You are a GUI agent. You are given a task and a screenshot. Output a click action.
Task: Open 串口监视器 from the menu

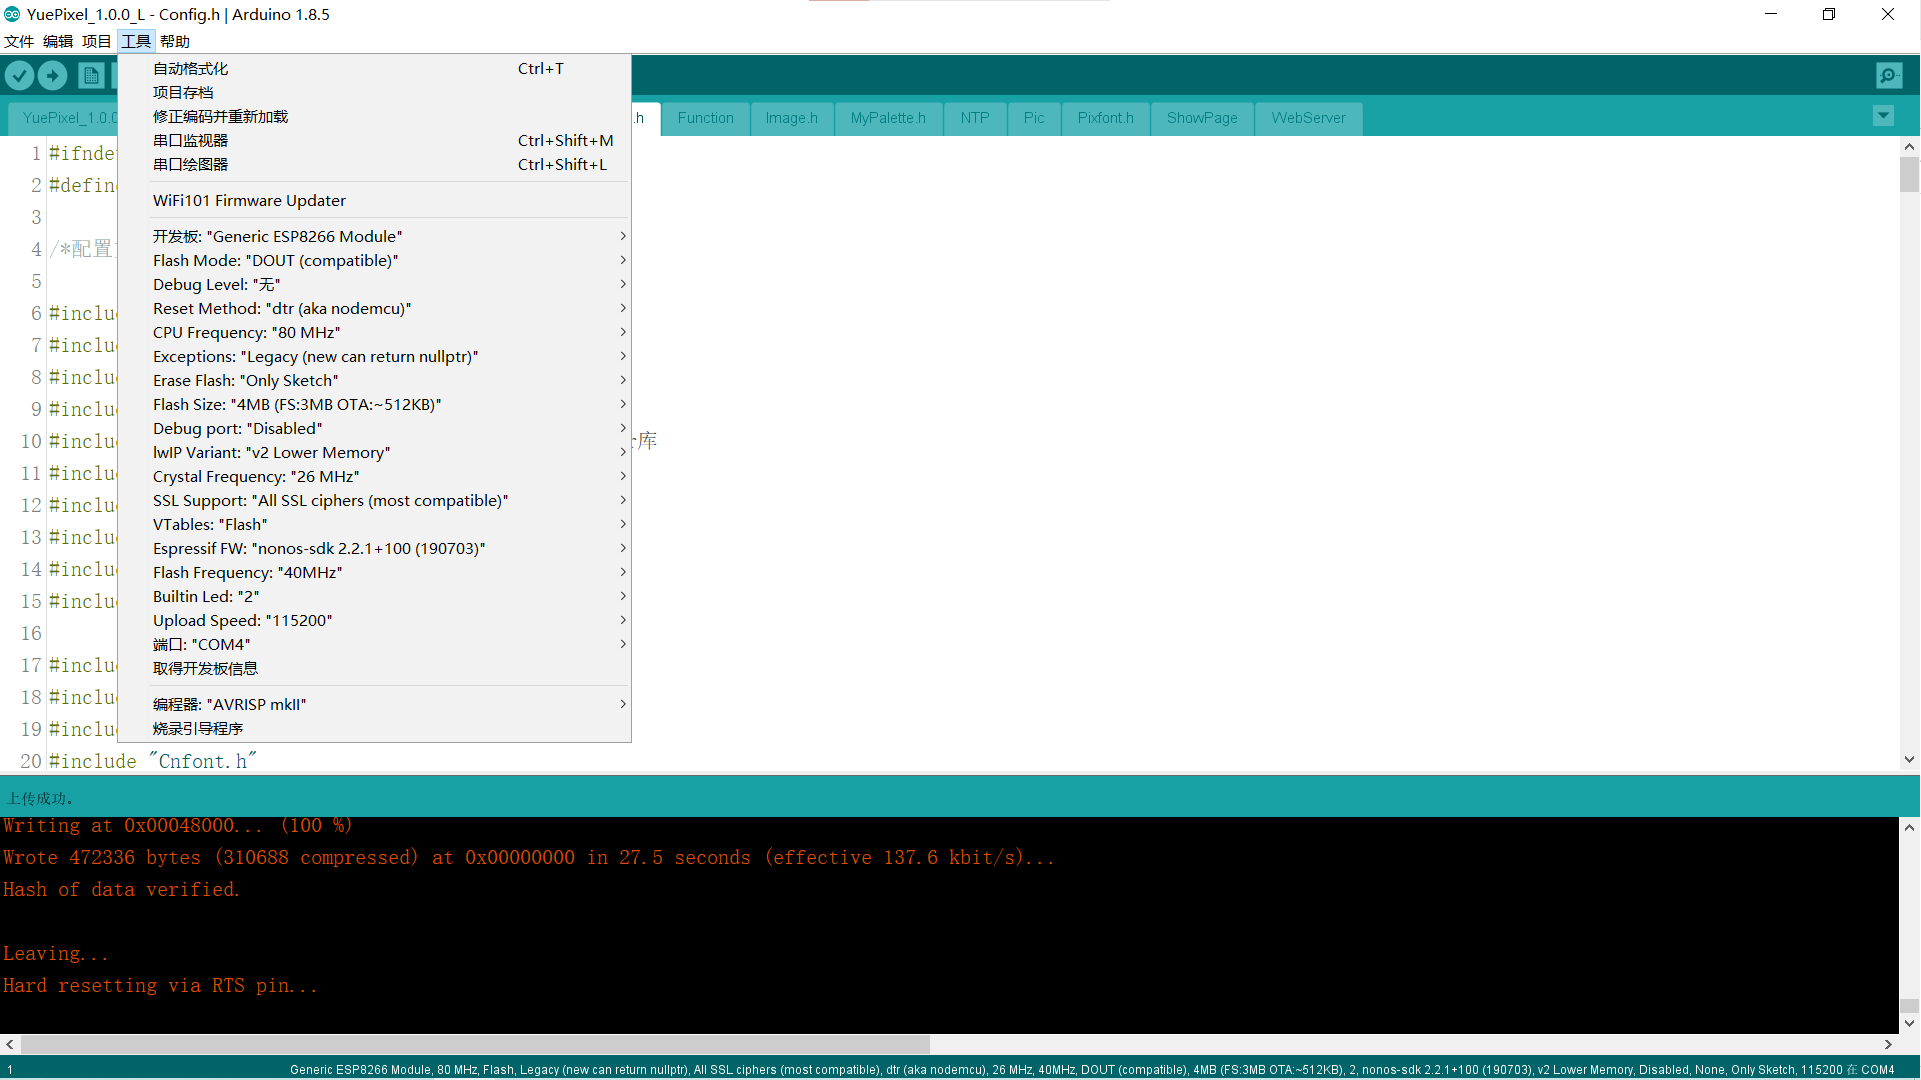coord(190,140)
